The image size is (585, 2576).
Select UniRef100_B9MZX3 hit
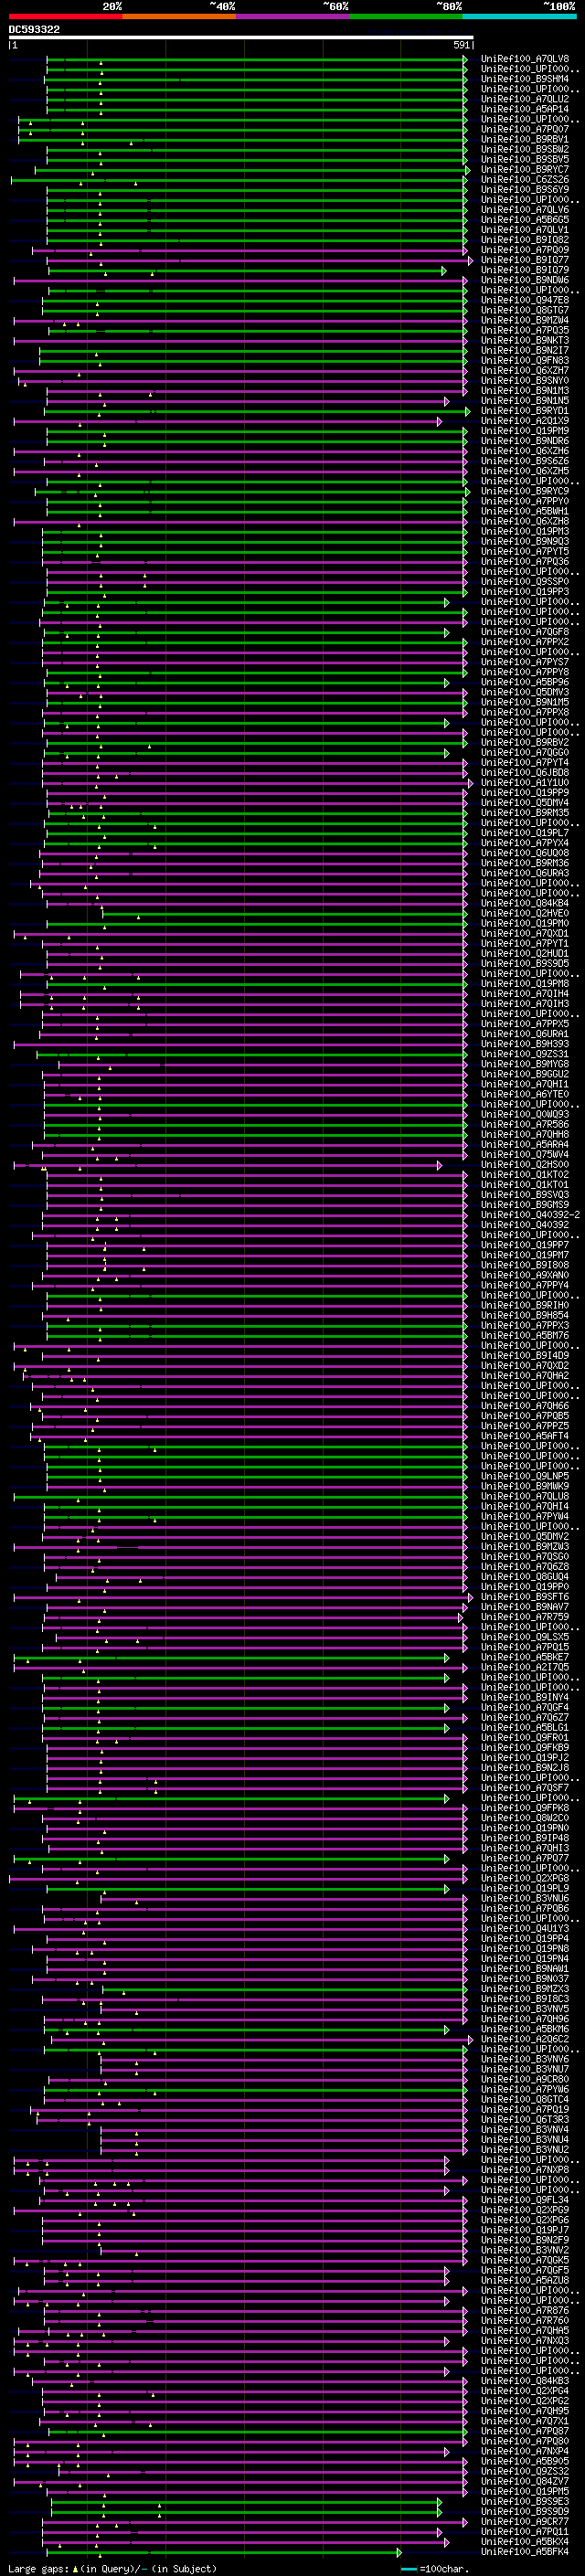click(525, 1989)
